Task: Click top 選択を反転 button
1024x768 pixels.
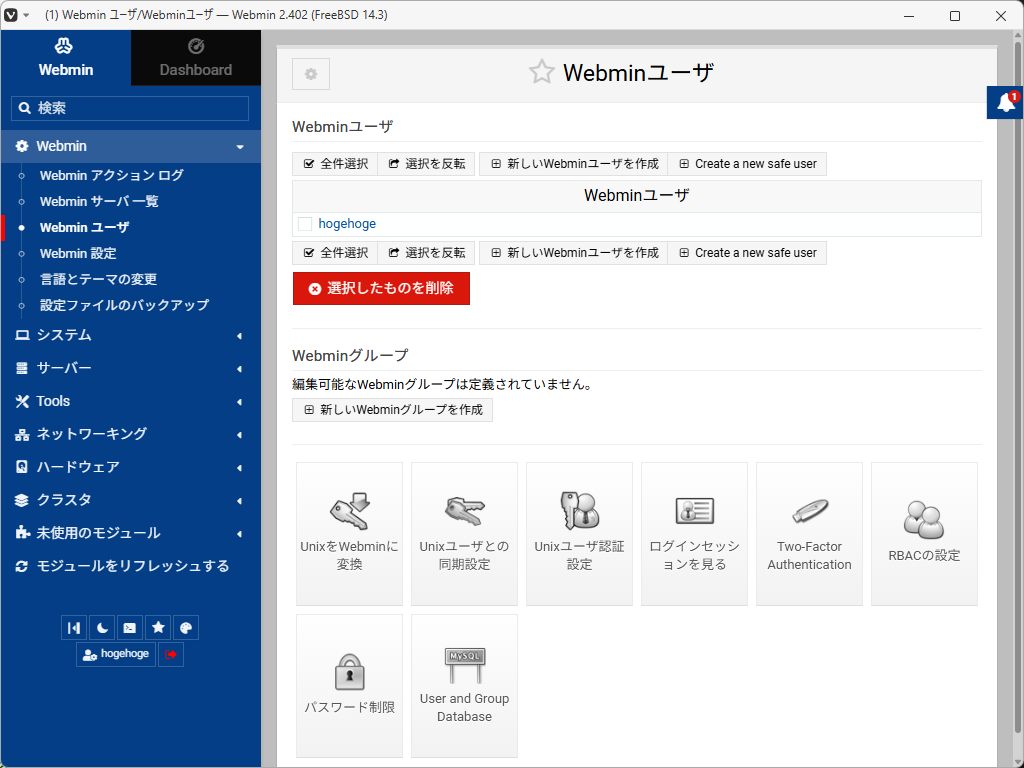Action: click(427, 164)
